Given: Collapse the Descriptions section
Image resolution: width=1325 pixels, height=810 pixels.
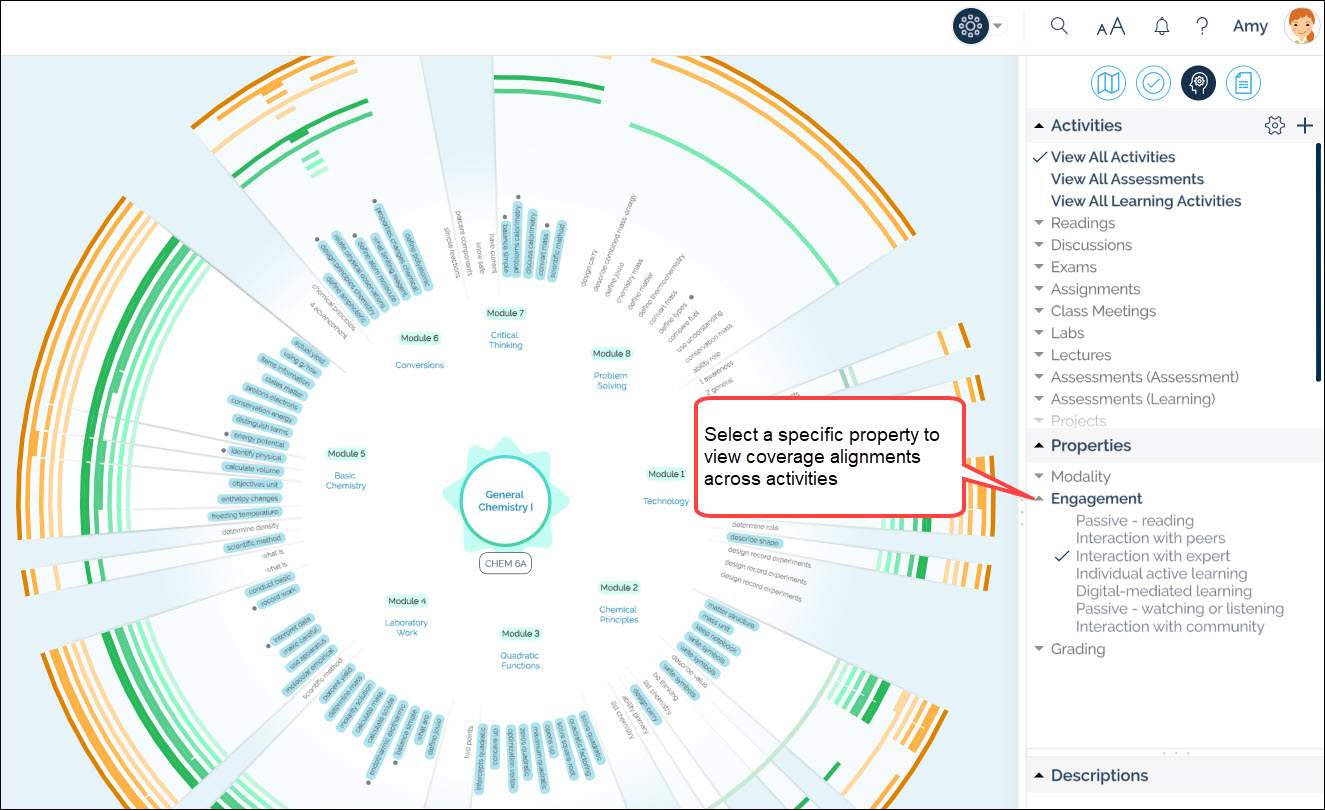Looking at the screenshot, I should pos(1040,775).
